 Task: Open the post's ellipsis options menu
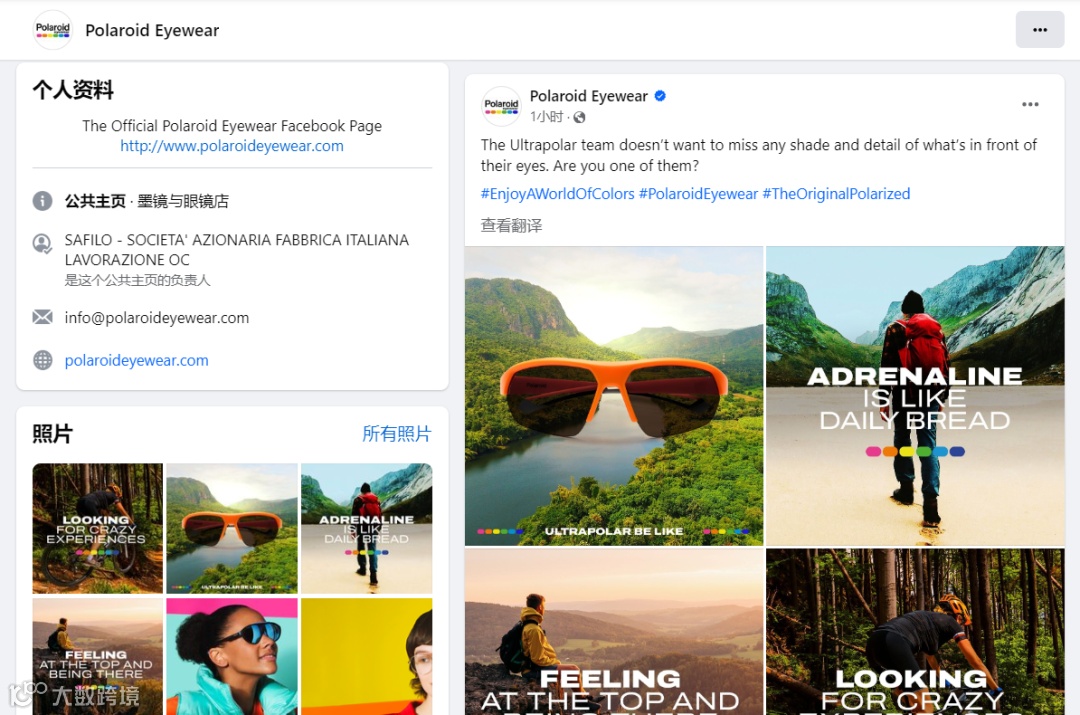pyautogui.click(x=1030, y=104)
